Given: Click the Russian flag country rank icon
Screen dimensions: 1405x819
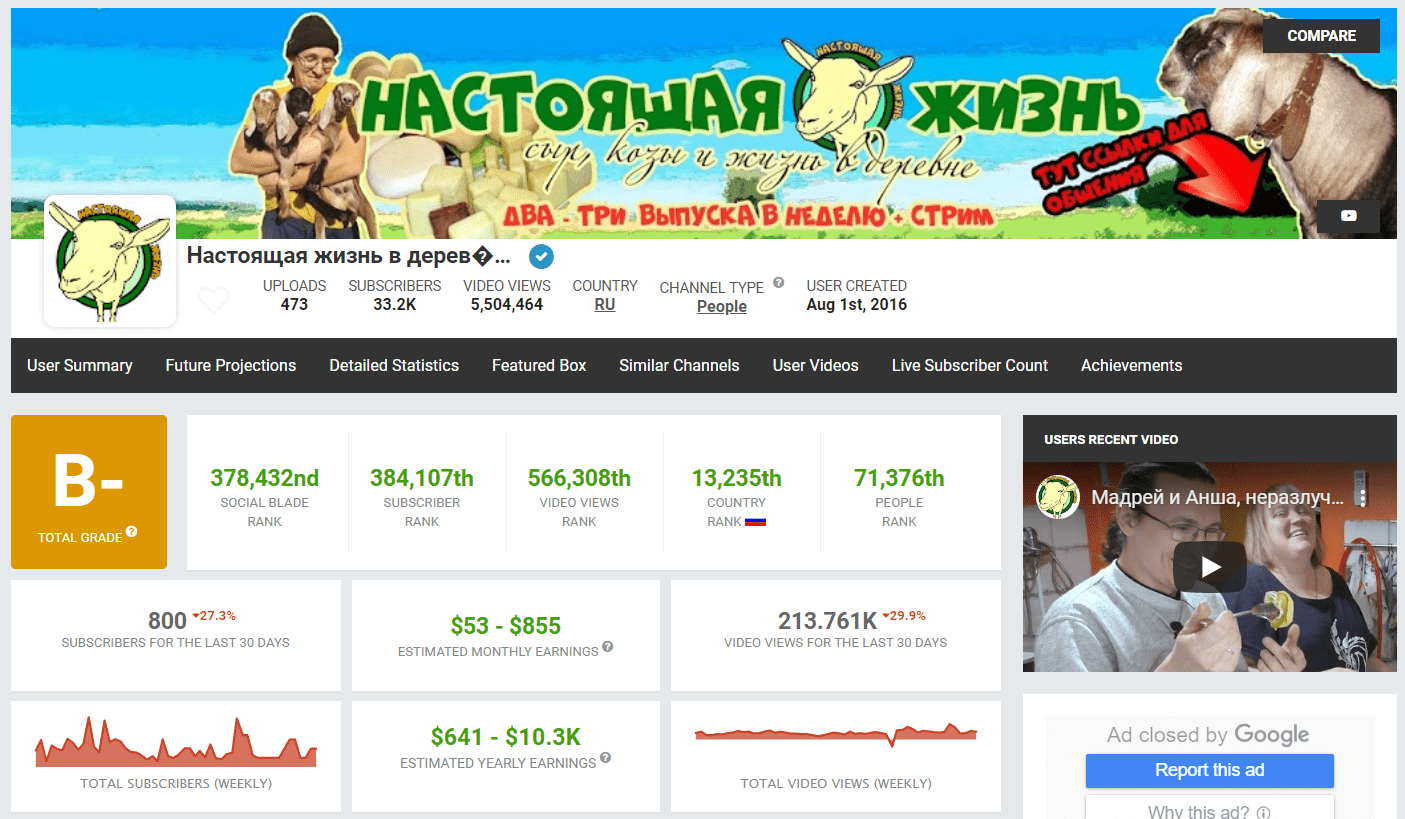Looking at the screenshot, I should tap(755, 522).
